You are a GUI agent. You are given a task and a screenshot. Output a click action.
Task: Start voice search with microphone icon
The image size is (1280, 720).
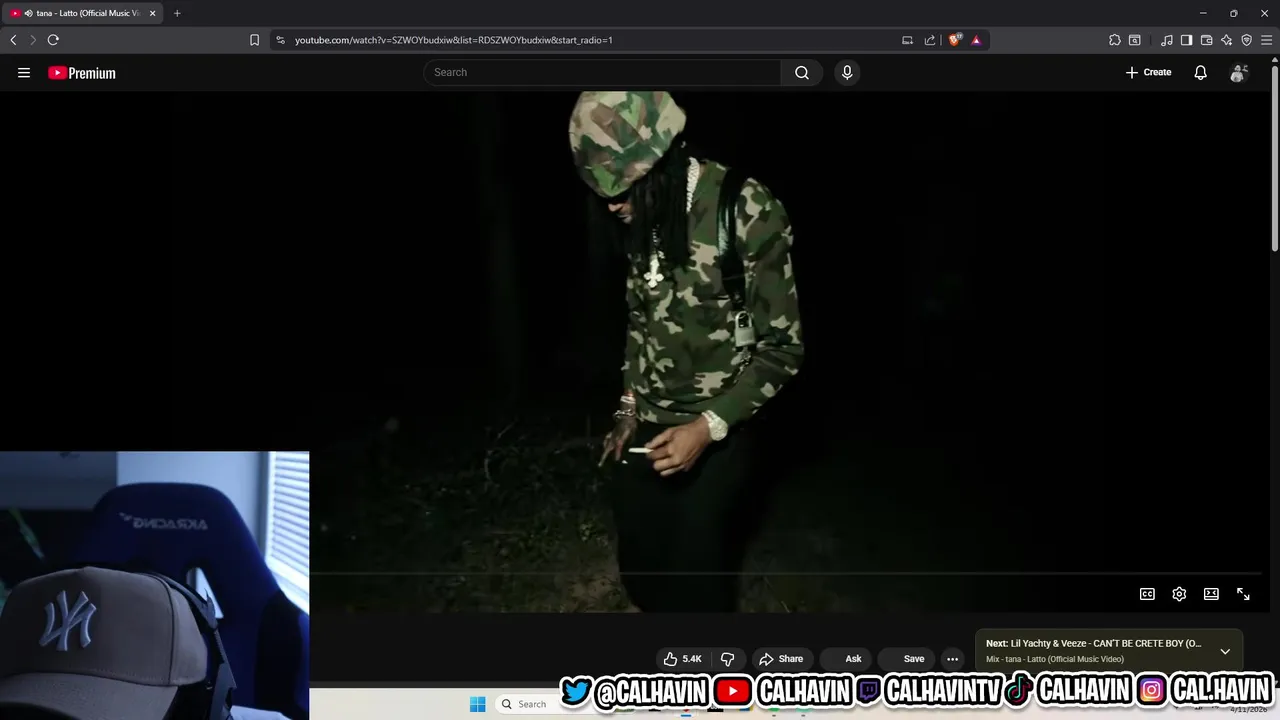(x=847, y=72)
